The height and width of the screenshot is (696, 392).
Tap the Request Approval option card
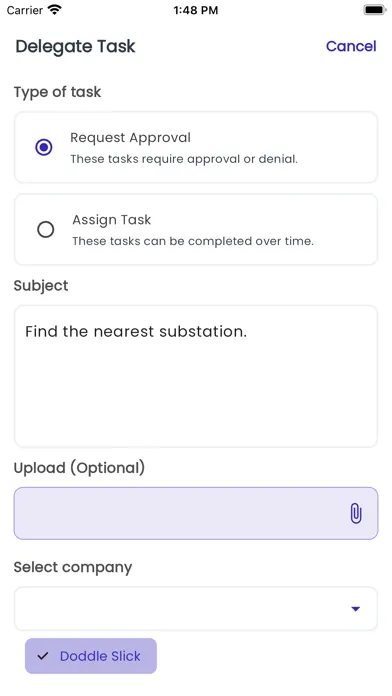196,147
